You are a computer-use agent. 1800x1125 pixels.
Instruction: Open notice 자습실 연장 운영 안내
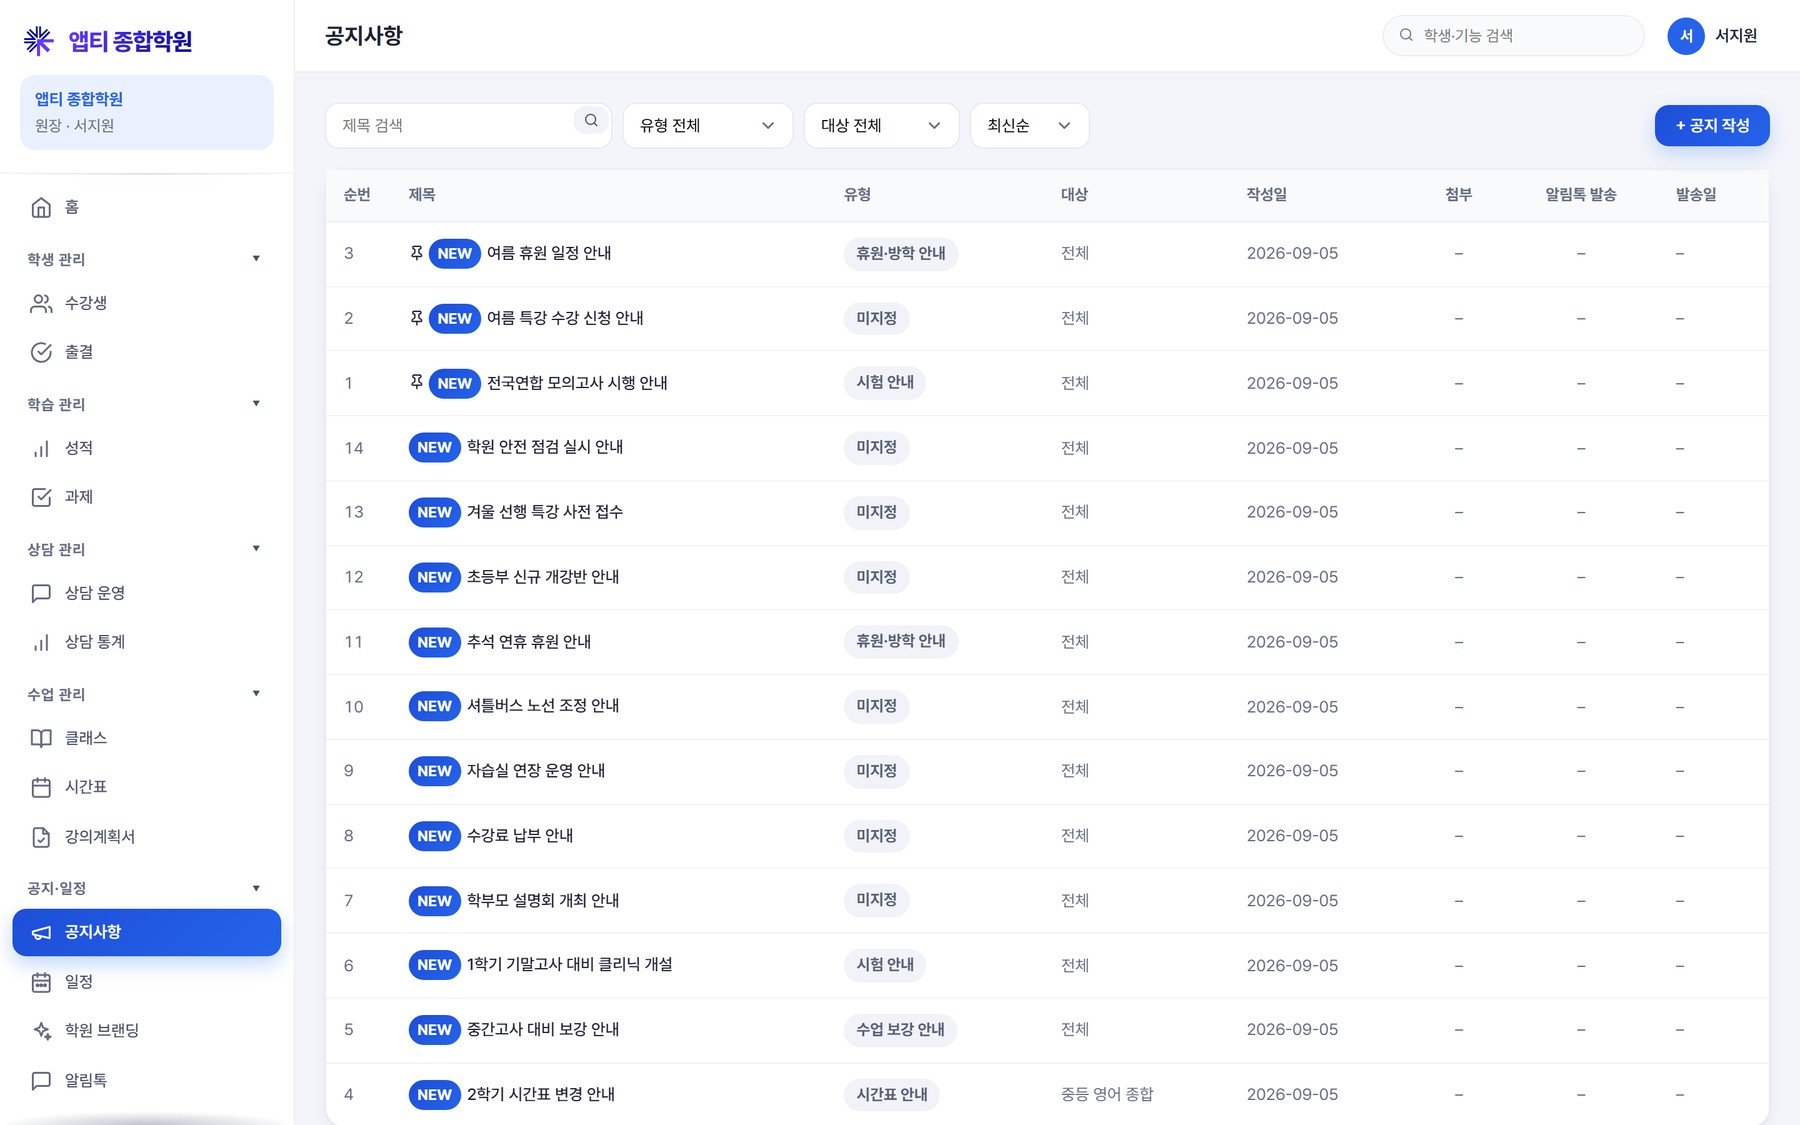(535, 770)
